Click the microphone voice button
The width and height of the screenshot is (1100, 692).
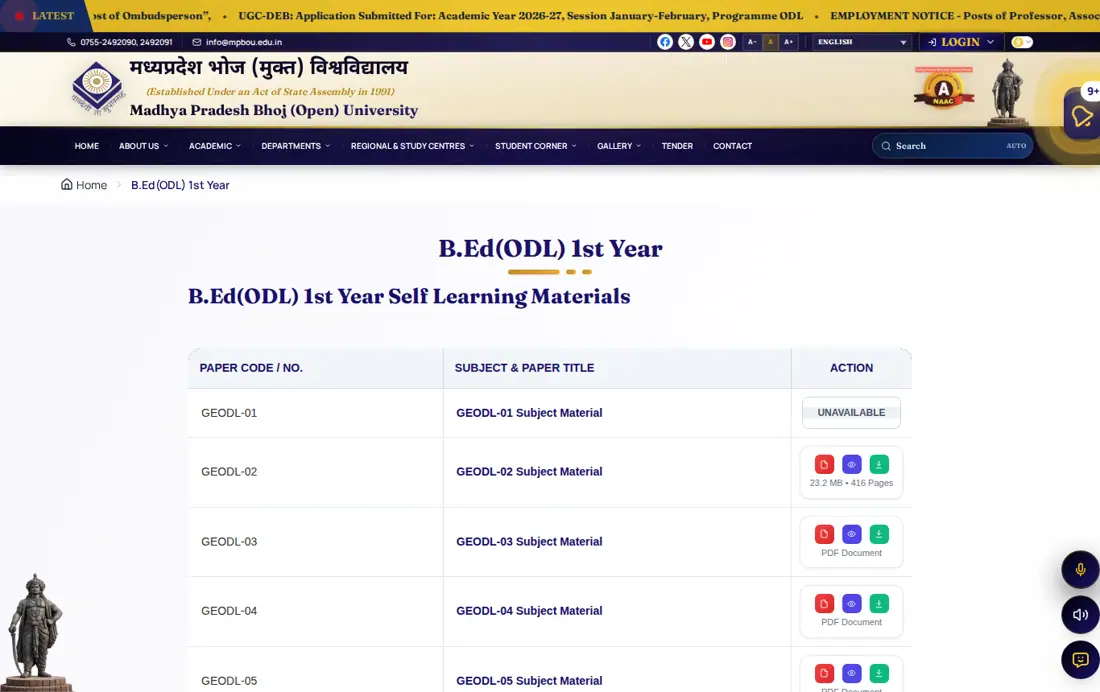1080,569
